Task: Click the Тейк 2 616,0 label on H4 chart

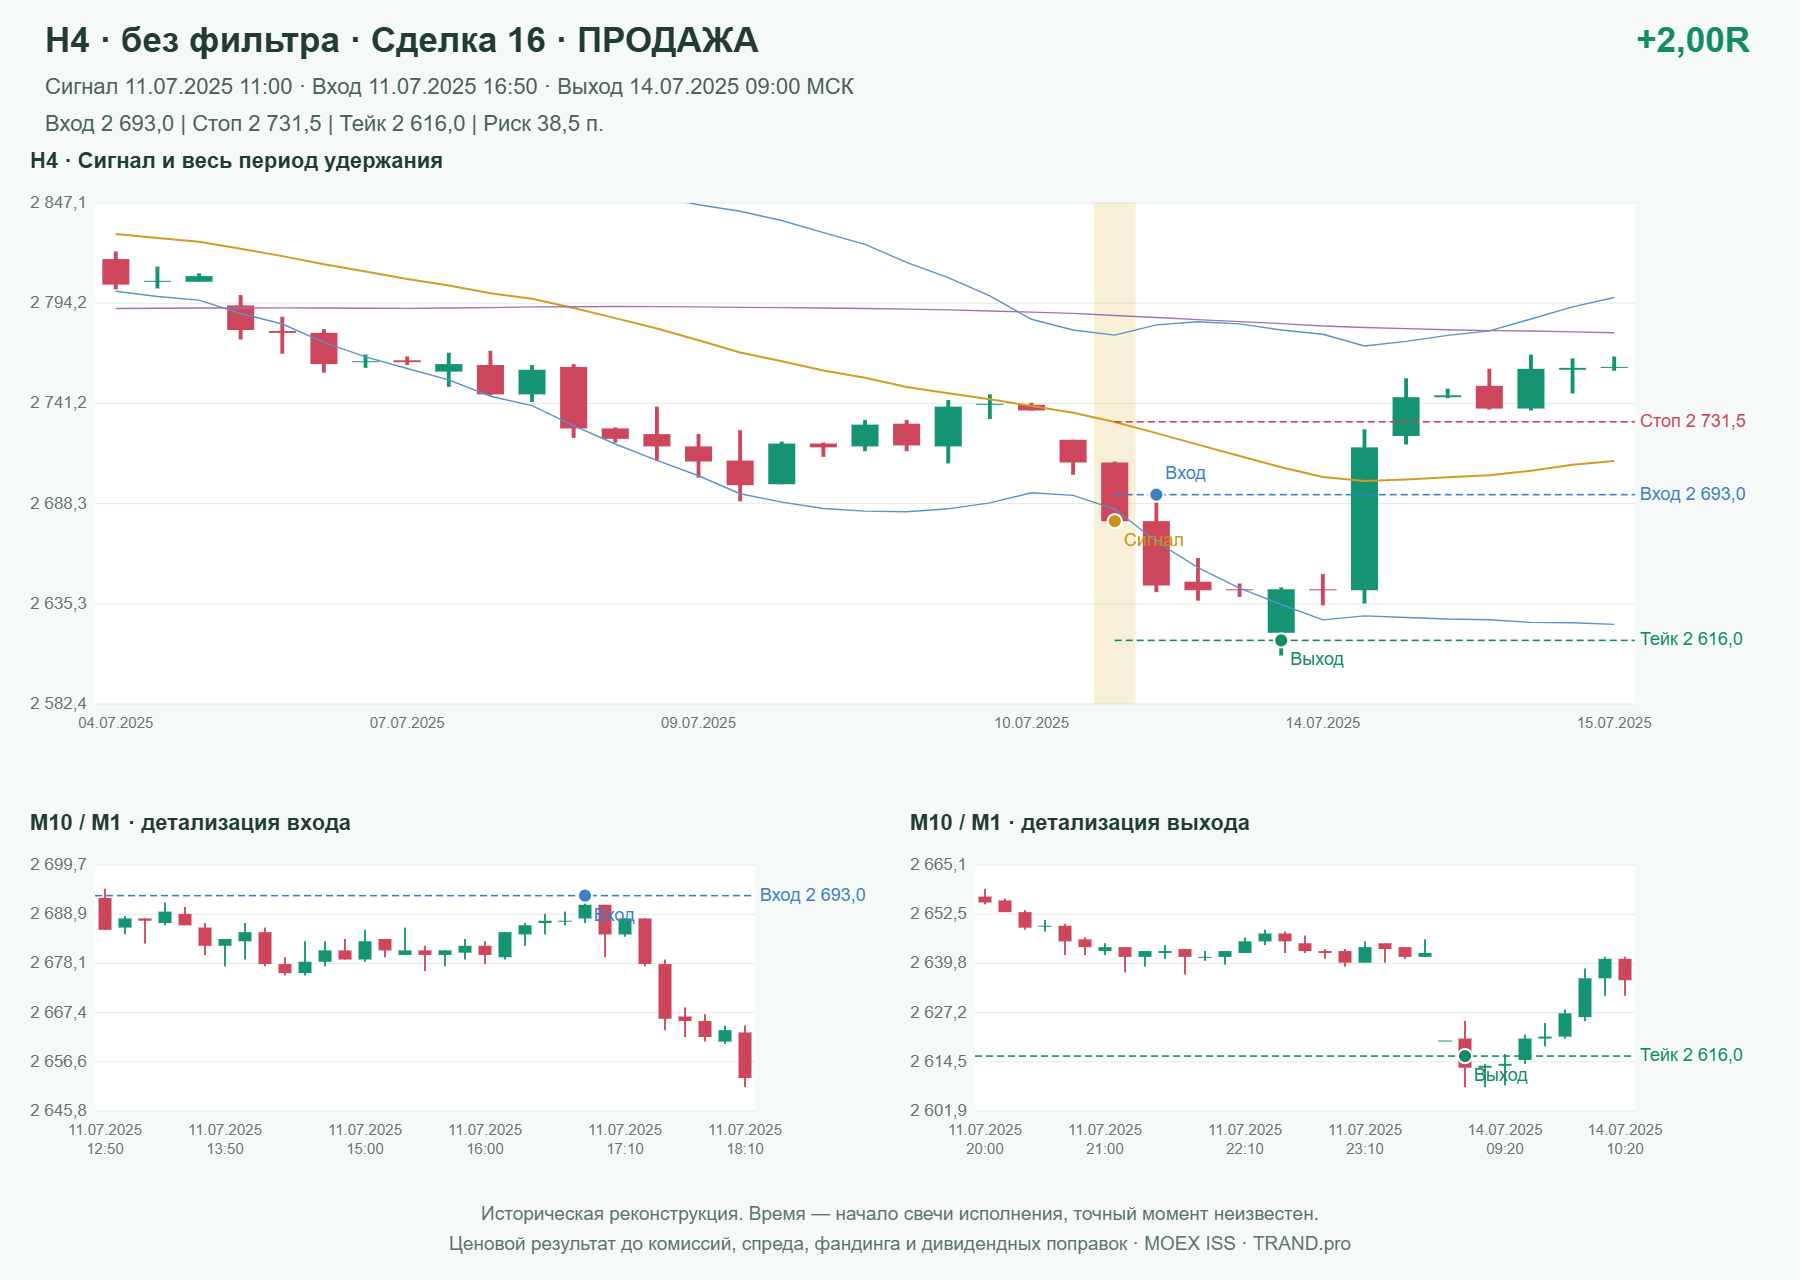Action: point(1691,639)
